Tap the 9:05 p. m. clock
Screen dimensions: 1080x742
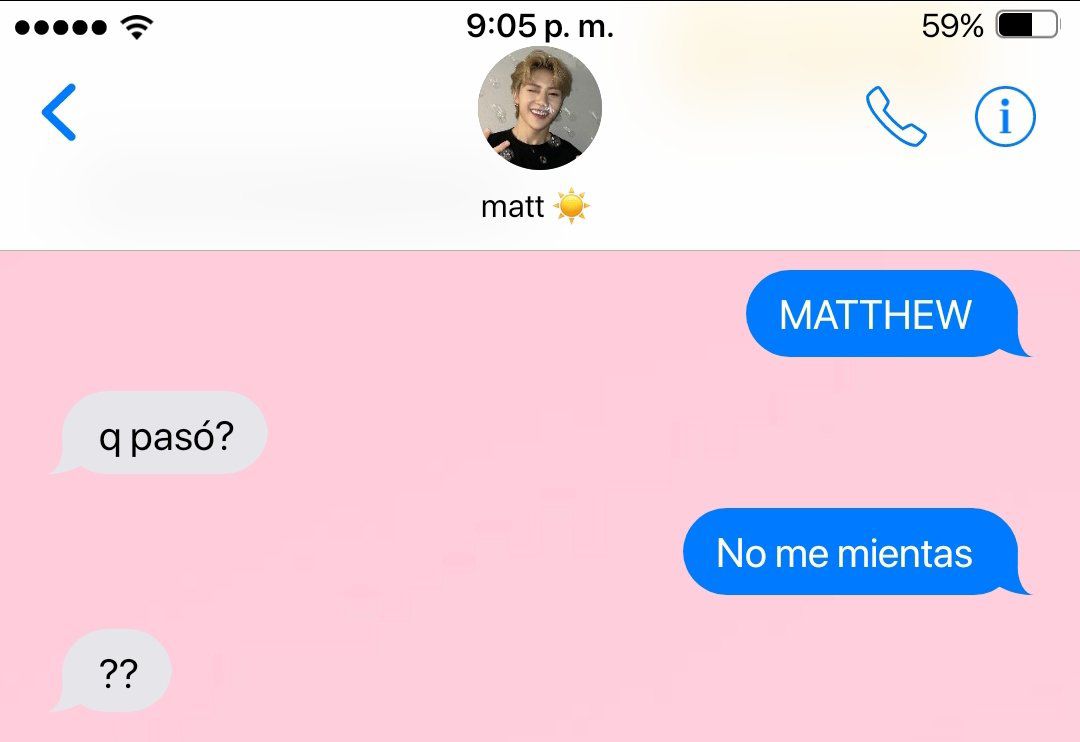point(539,26)
